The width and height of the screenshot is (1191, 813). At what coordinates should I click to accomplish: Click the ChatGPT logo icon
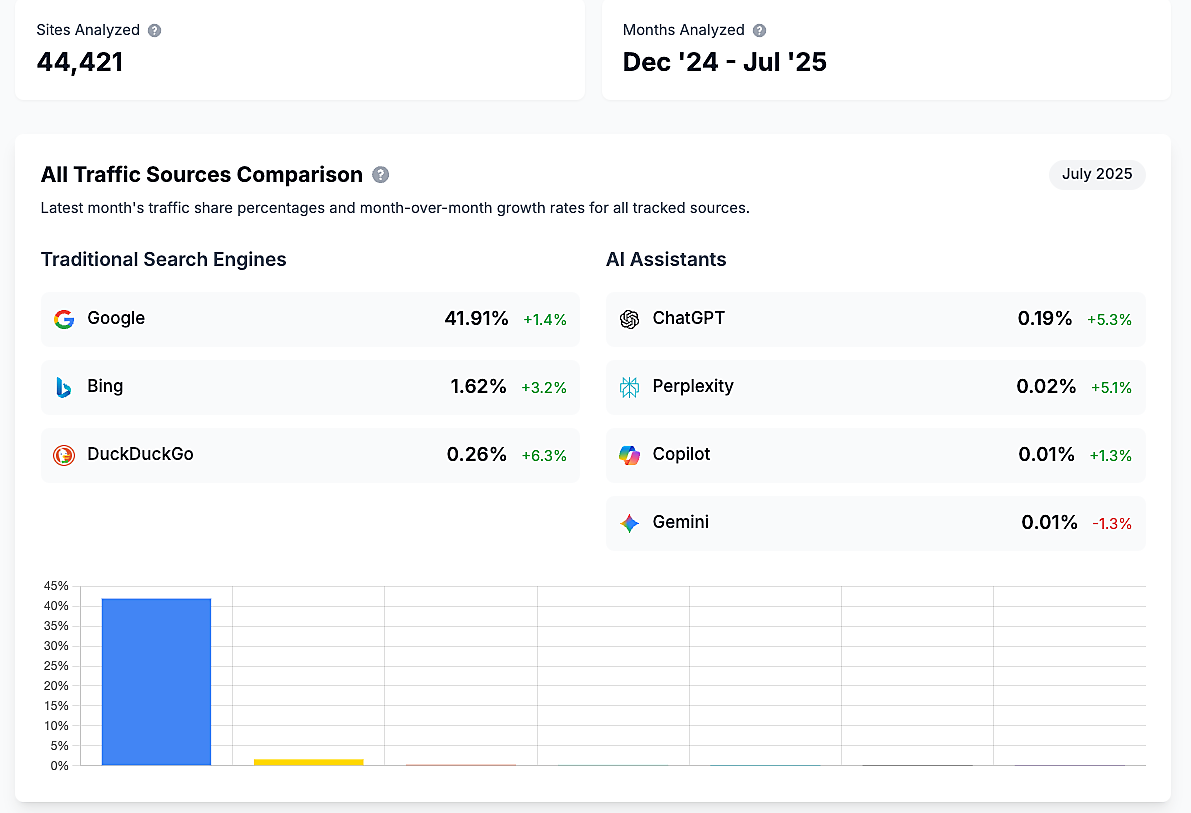(629, 319)
